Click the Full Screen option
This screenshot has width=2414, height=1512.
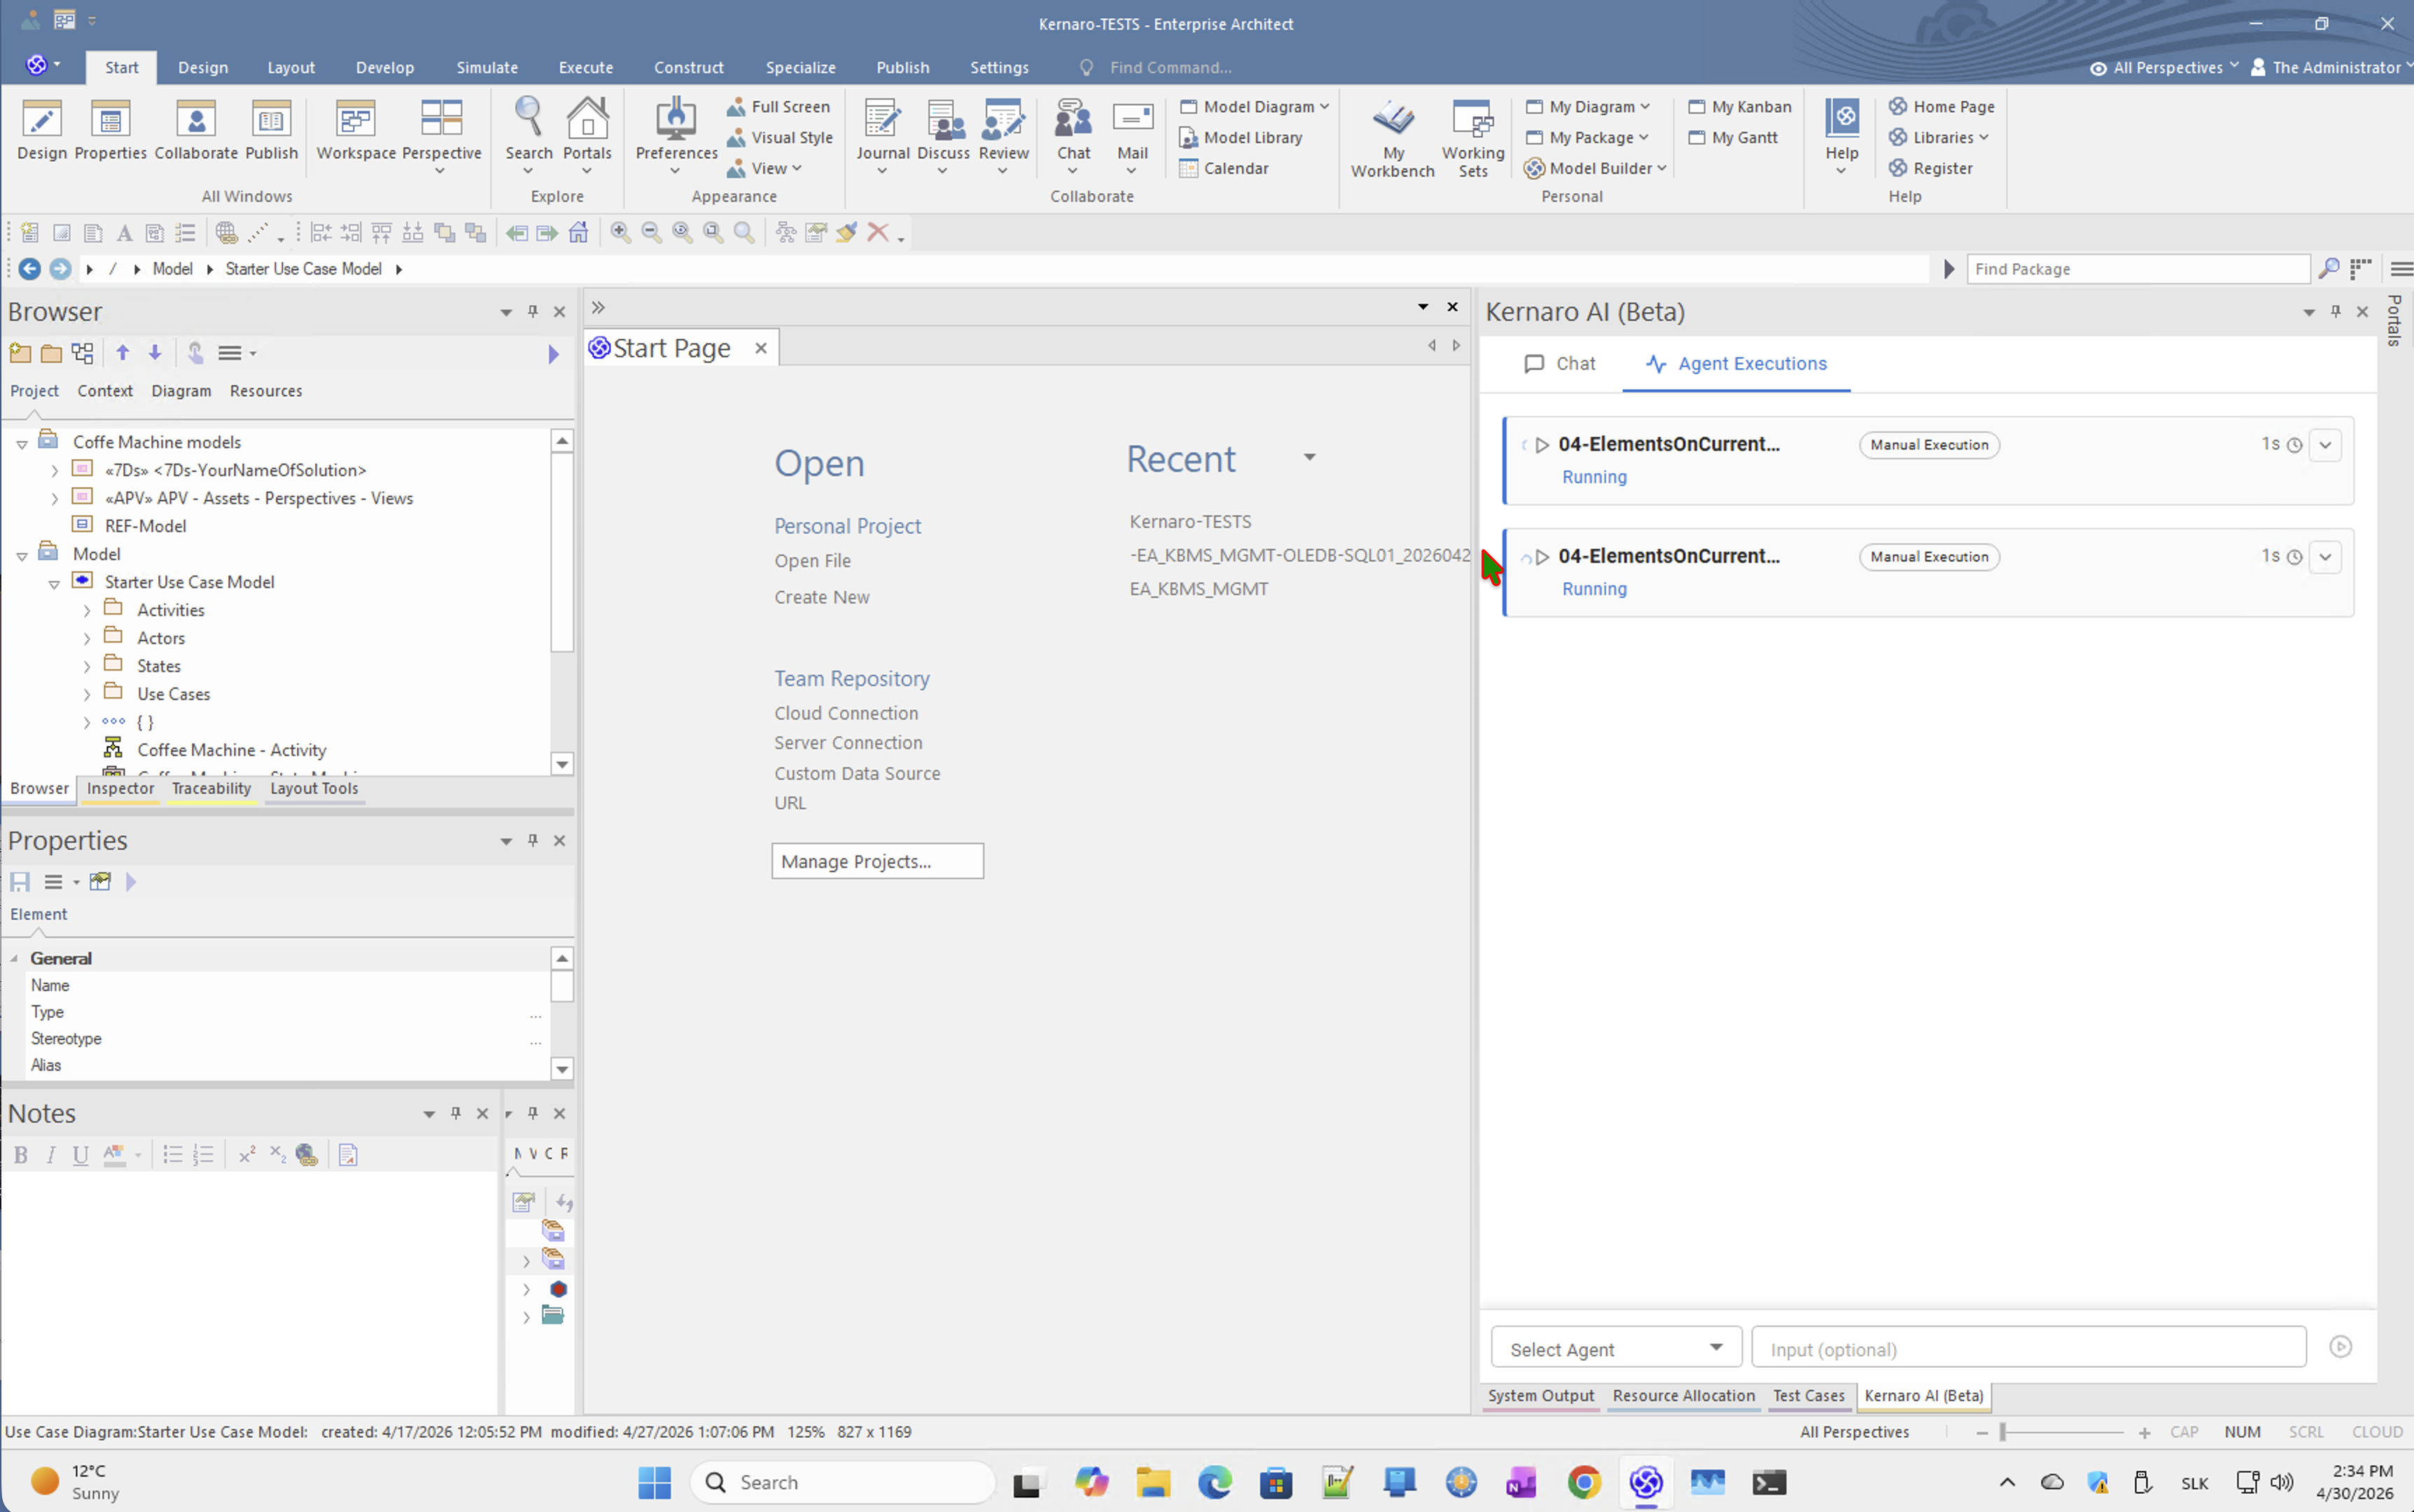(x=778, y=106)
